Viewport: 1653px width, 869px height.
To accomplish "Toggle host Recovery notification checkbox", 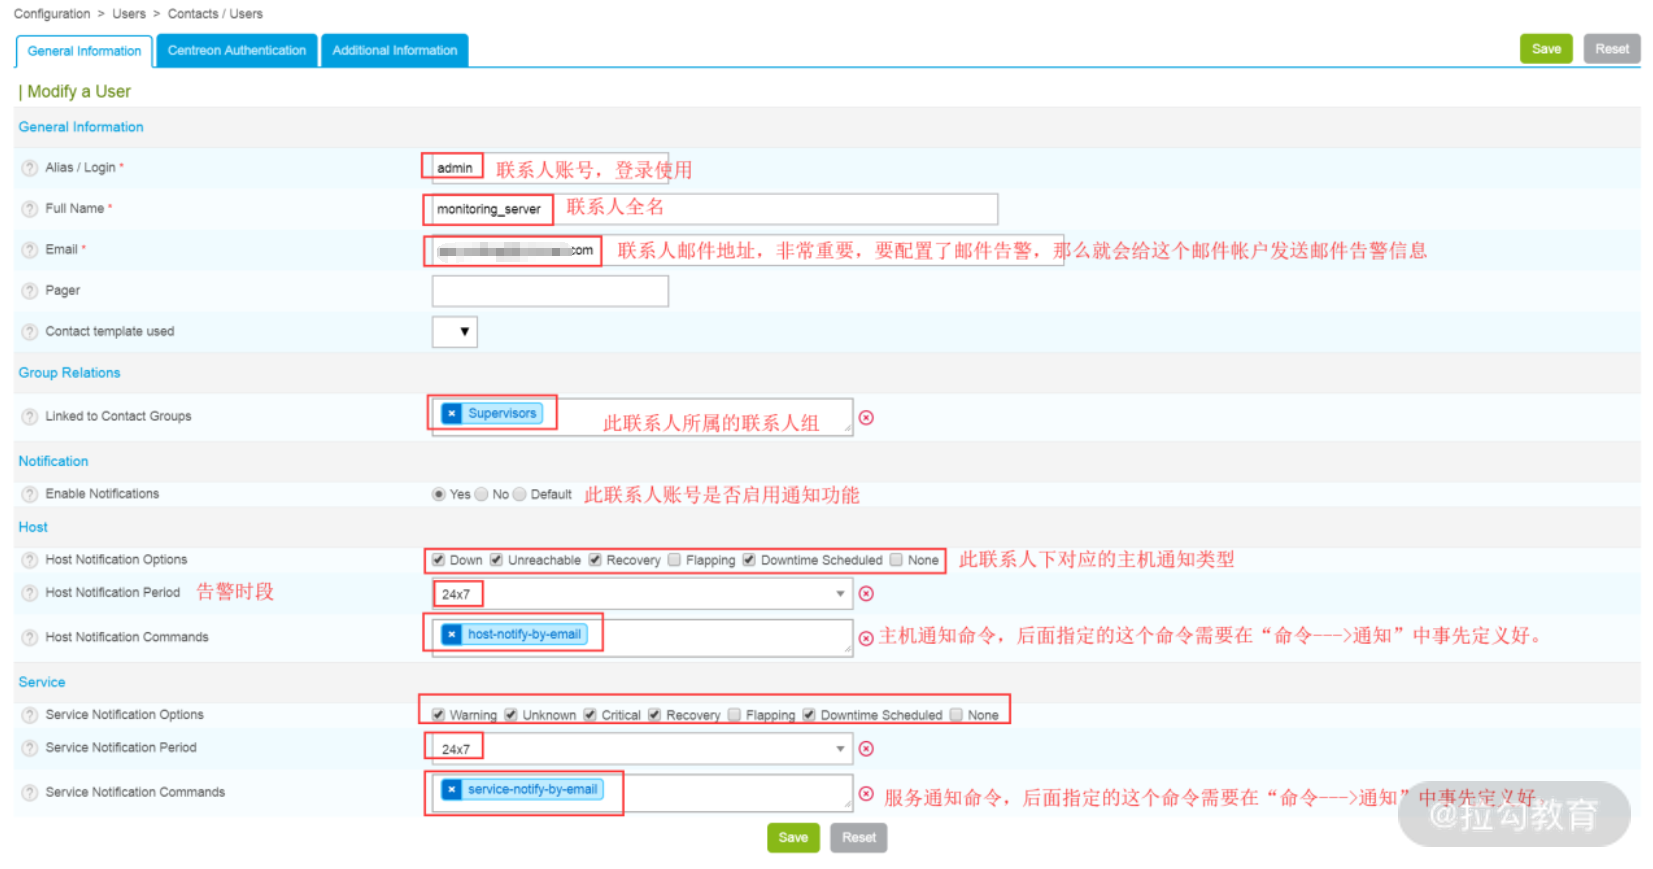I will (595, 560).
